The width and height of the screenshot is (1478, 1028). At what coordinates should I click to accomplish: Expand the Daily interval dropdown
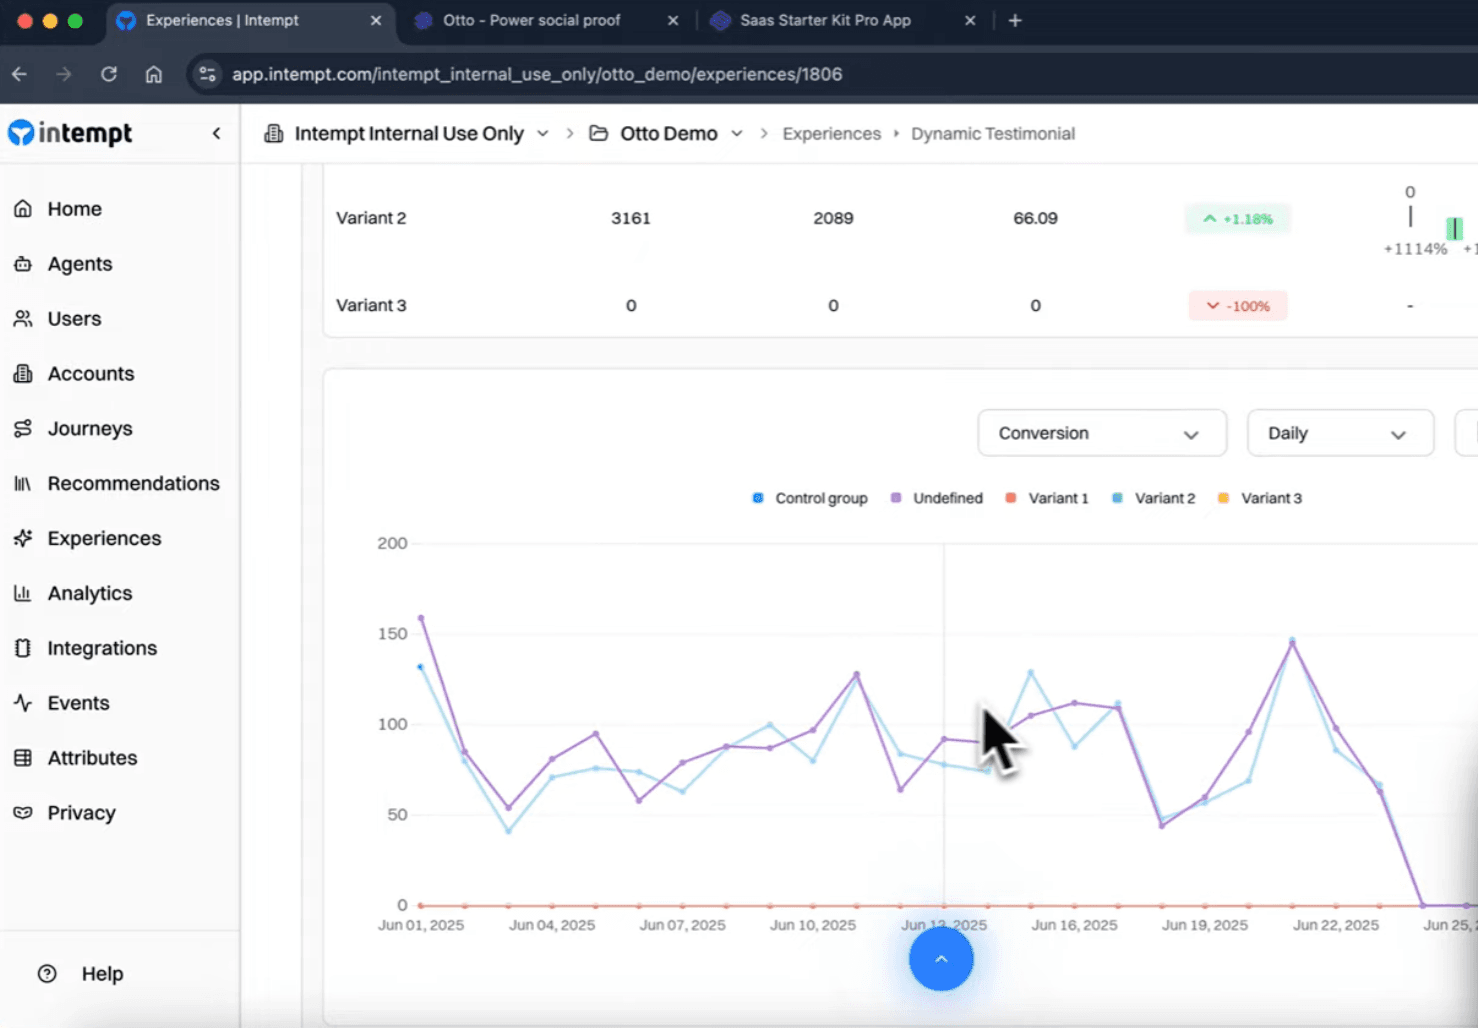point(1339,433)
